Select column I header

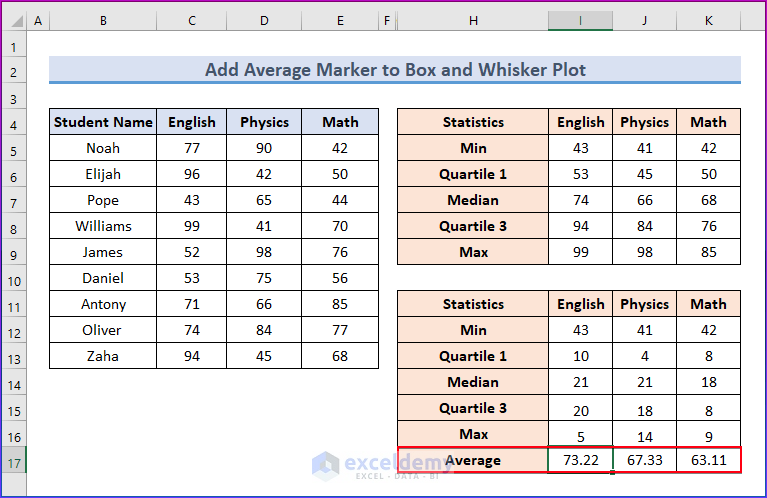click(580, 21)
